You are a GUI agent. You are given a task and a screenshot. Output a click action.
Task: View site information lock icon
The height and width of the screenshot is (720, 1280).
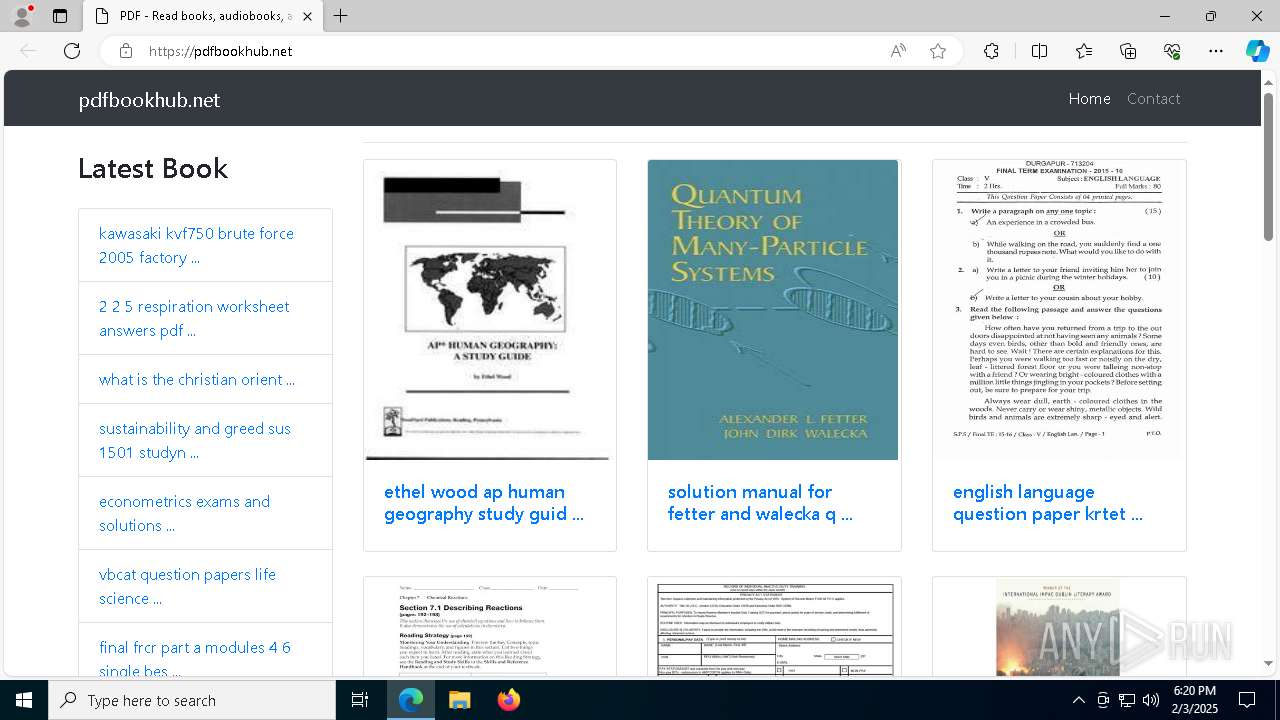pos(126,51)
